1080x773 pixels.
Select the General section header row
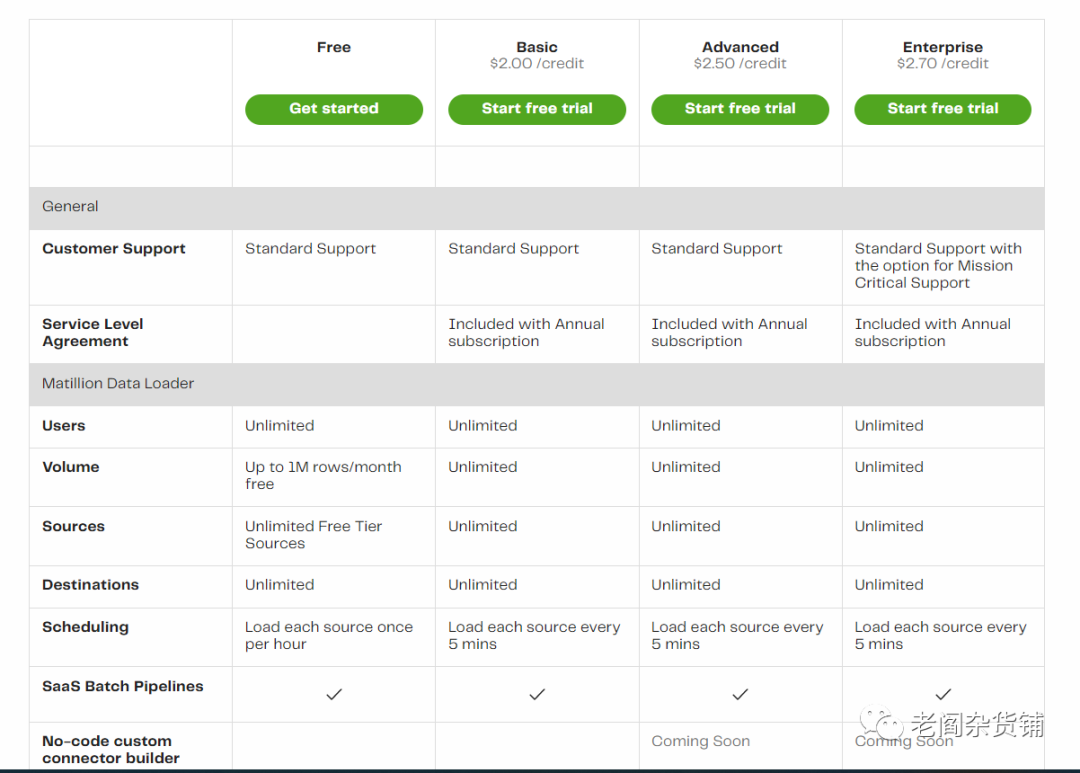pos(70,207)
